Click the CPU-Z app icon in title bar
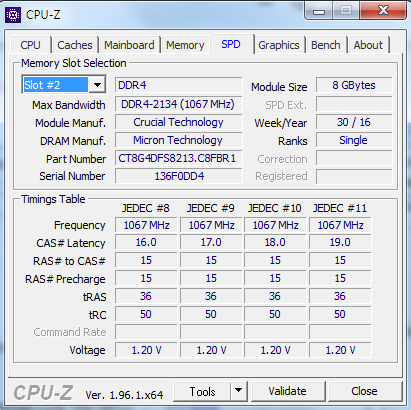 (13, 15)
